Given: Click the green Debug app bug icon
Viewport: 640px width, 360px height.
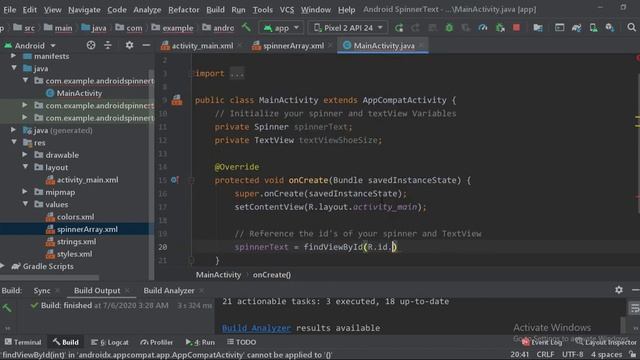Looking at the screenshot, I should coord(449,28).
